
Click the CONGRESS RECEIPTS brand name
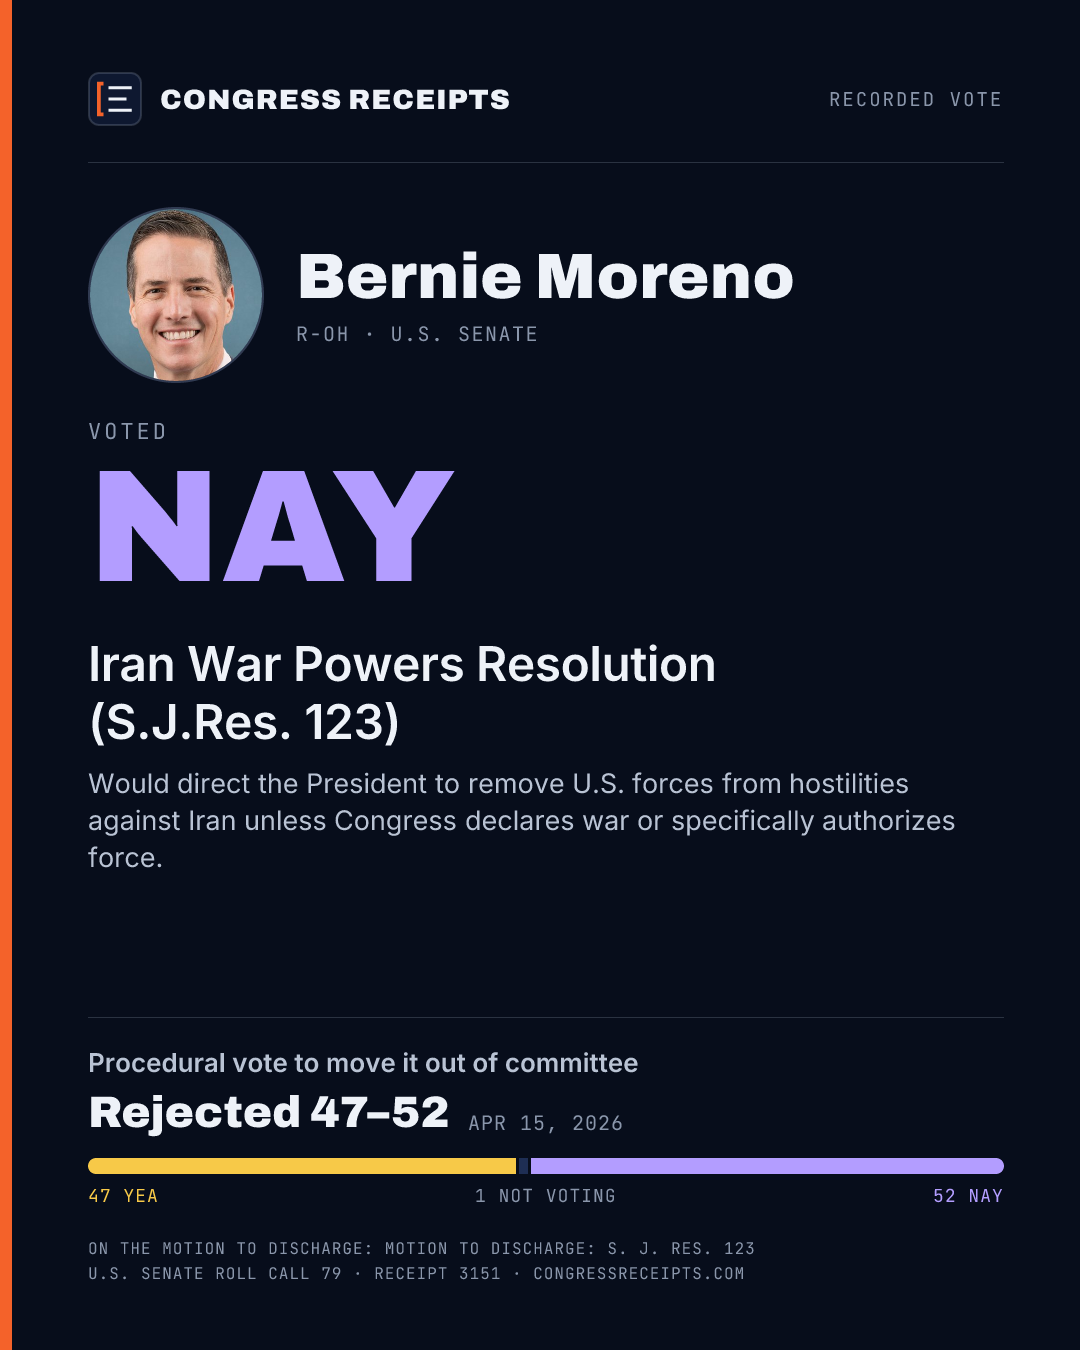(335, 99)
